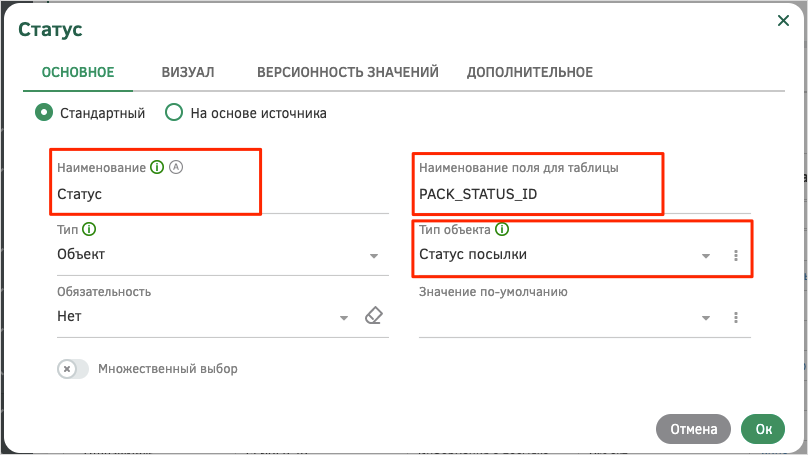Select the Стандартный radio button

[x=44, y=112]
